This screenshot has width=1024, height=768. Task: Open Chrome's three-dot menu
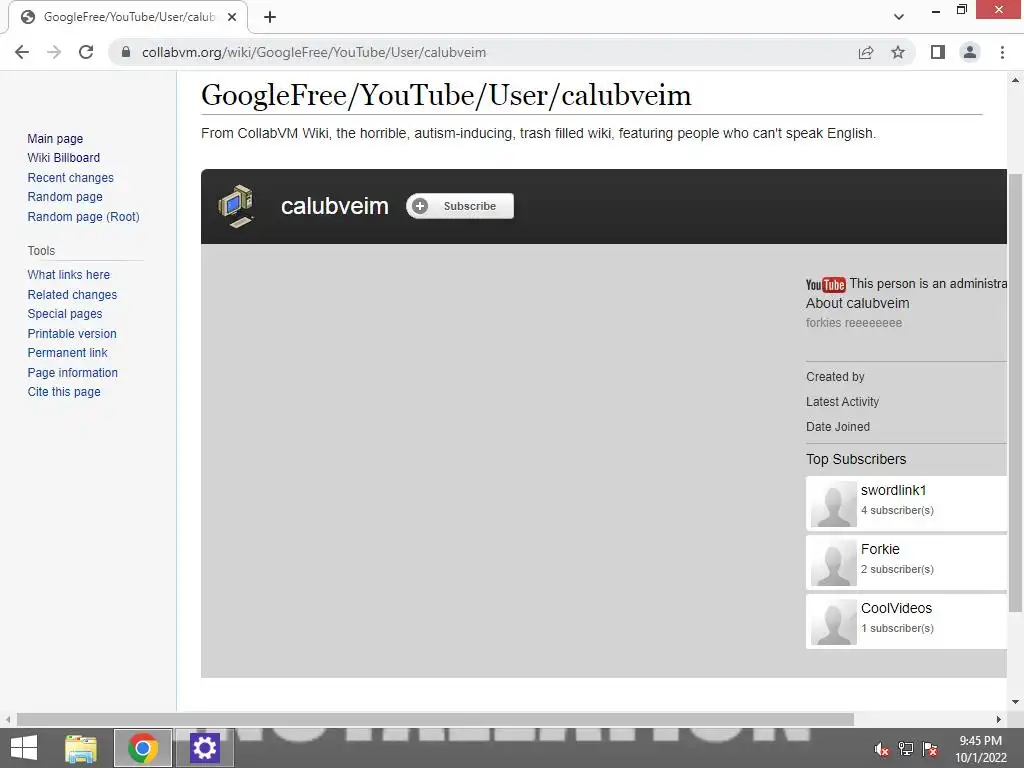point(1002,52)
